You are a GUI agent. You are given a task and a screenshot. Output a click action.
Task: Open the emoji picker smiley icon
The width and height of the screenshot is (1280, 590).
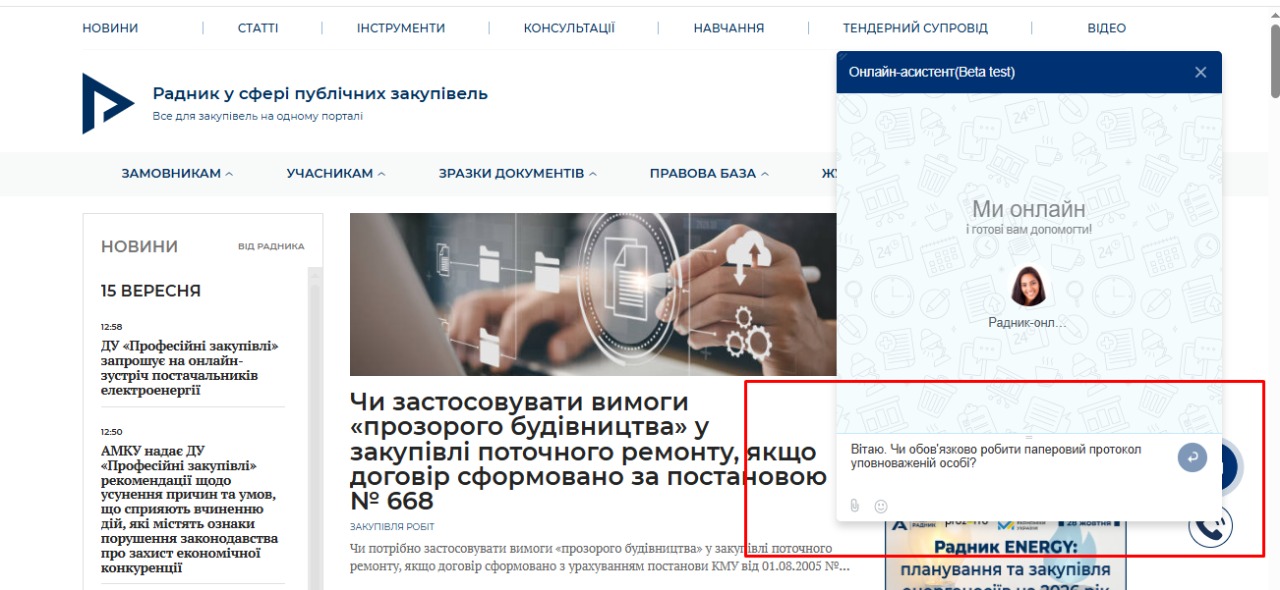tap(881, 507)
